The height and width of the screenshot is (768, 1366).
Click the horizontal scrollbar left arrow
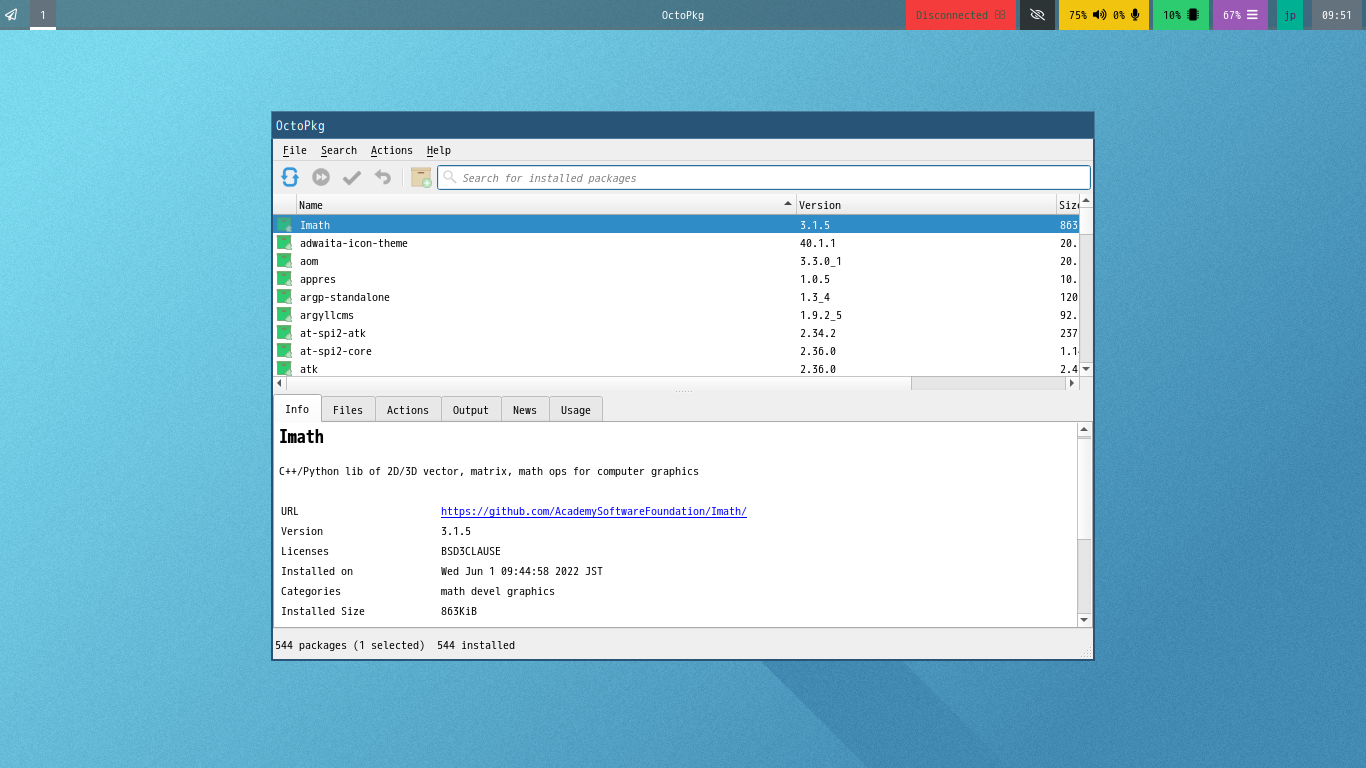[x=280, y=383]
